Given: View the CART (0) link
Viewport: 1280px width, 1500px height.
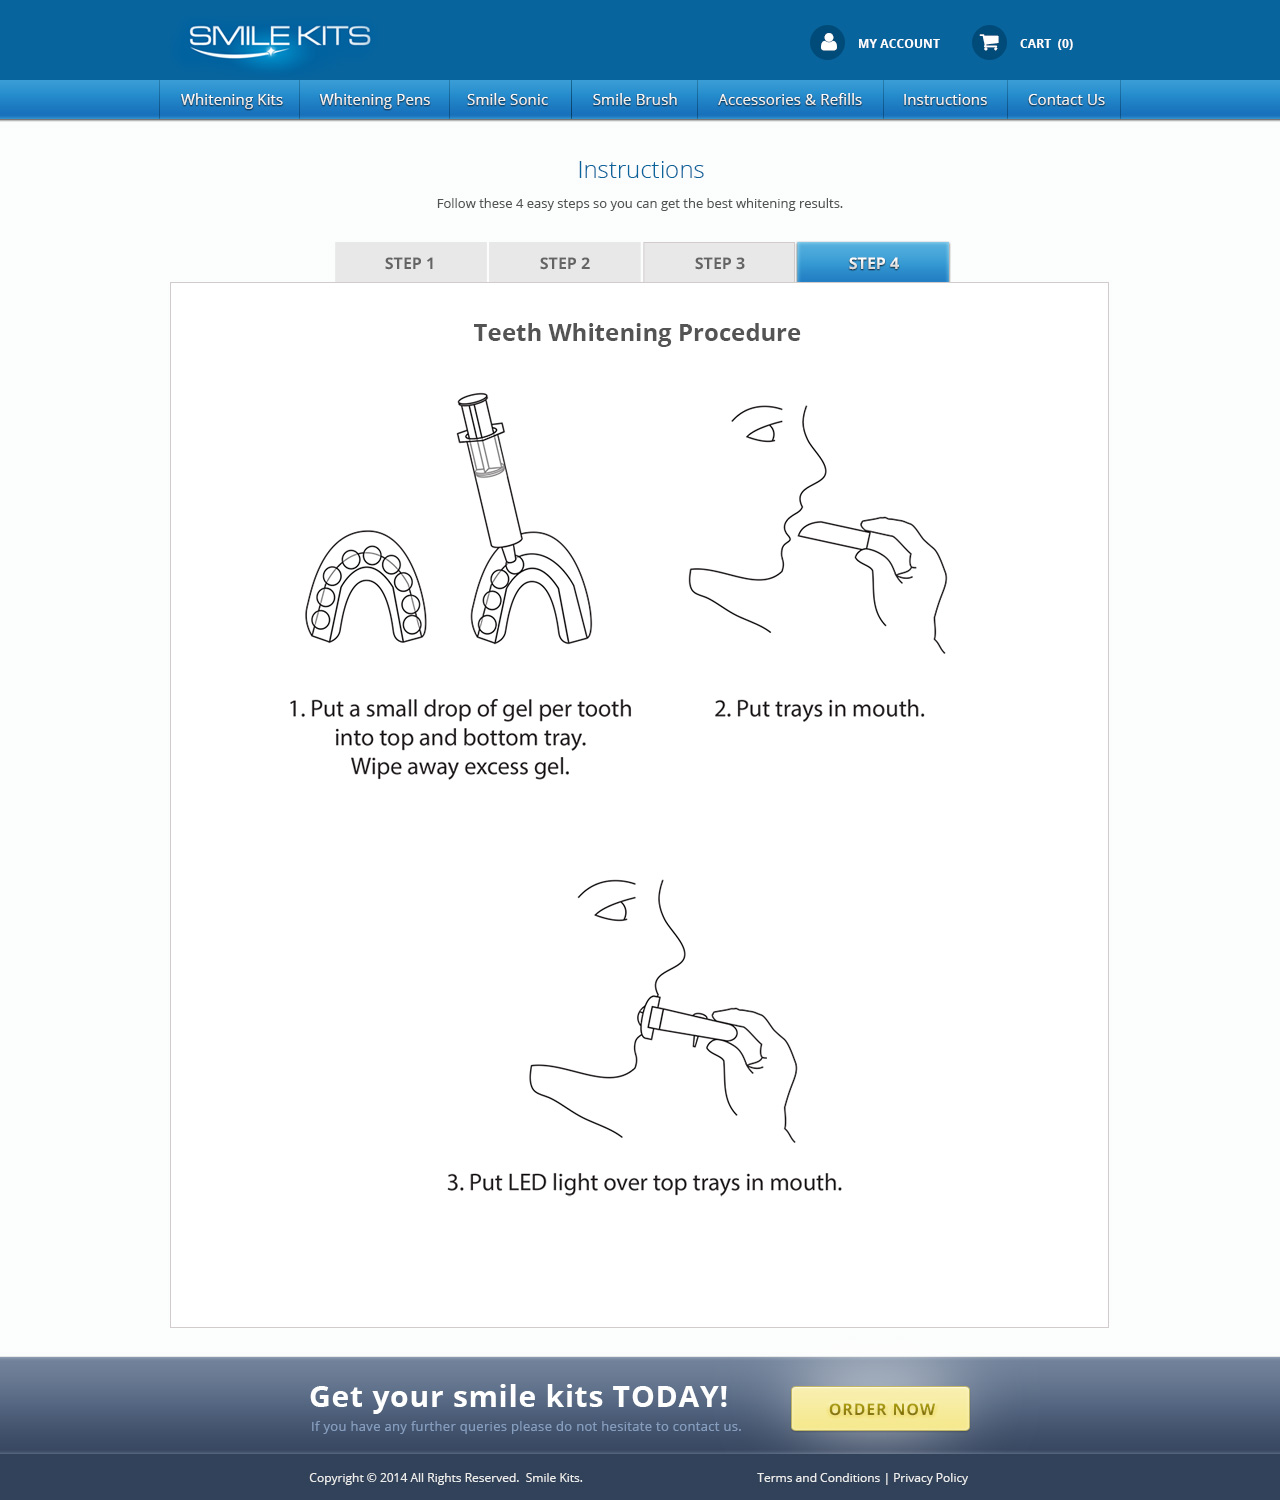Looking at the screenshot, I should (x=1046, y=44).
